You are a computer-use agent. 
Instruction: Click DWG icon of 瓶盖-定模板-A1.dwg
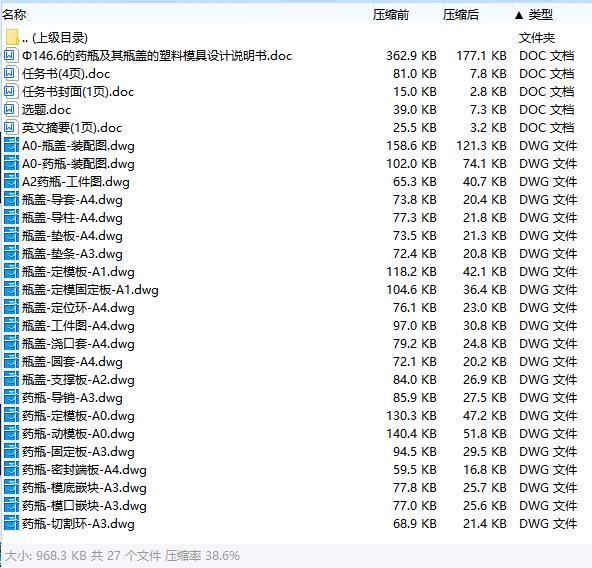coord(11,272)
